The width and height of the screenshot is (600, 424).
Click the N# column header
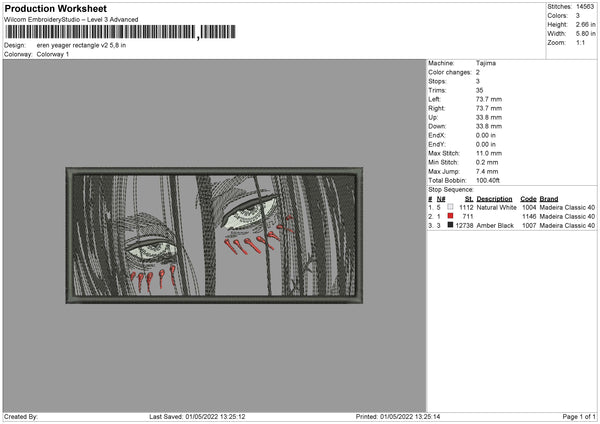pos(441,199)
